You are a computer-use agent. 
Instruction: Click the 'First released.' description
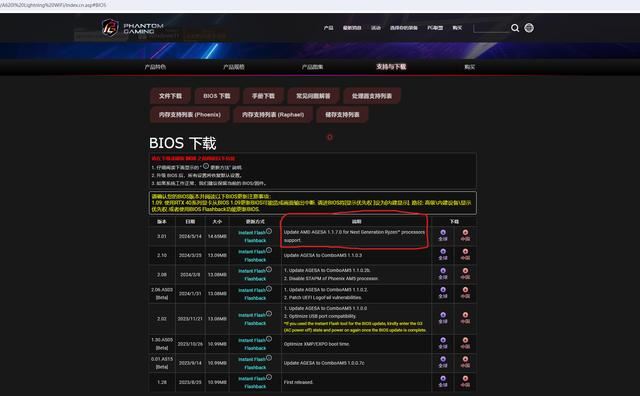point(298,382)
